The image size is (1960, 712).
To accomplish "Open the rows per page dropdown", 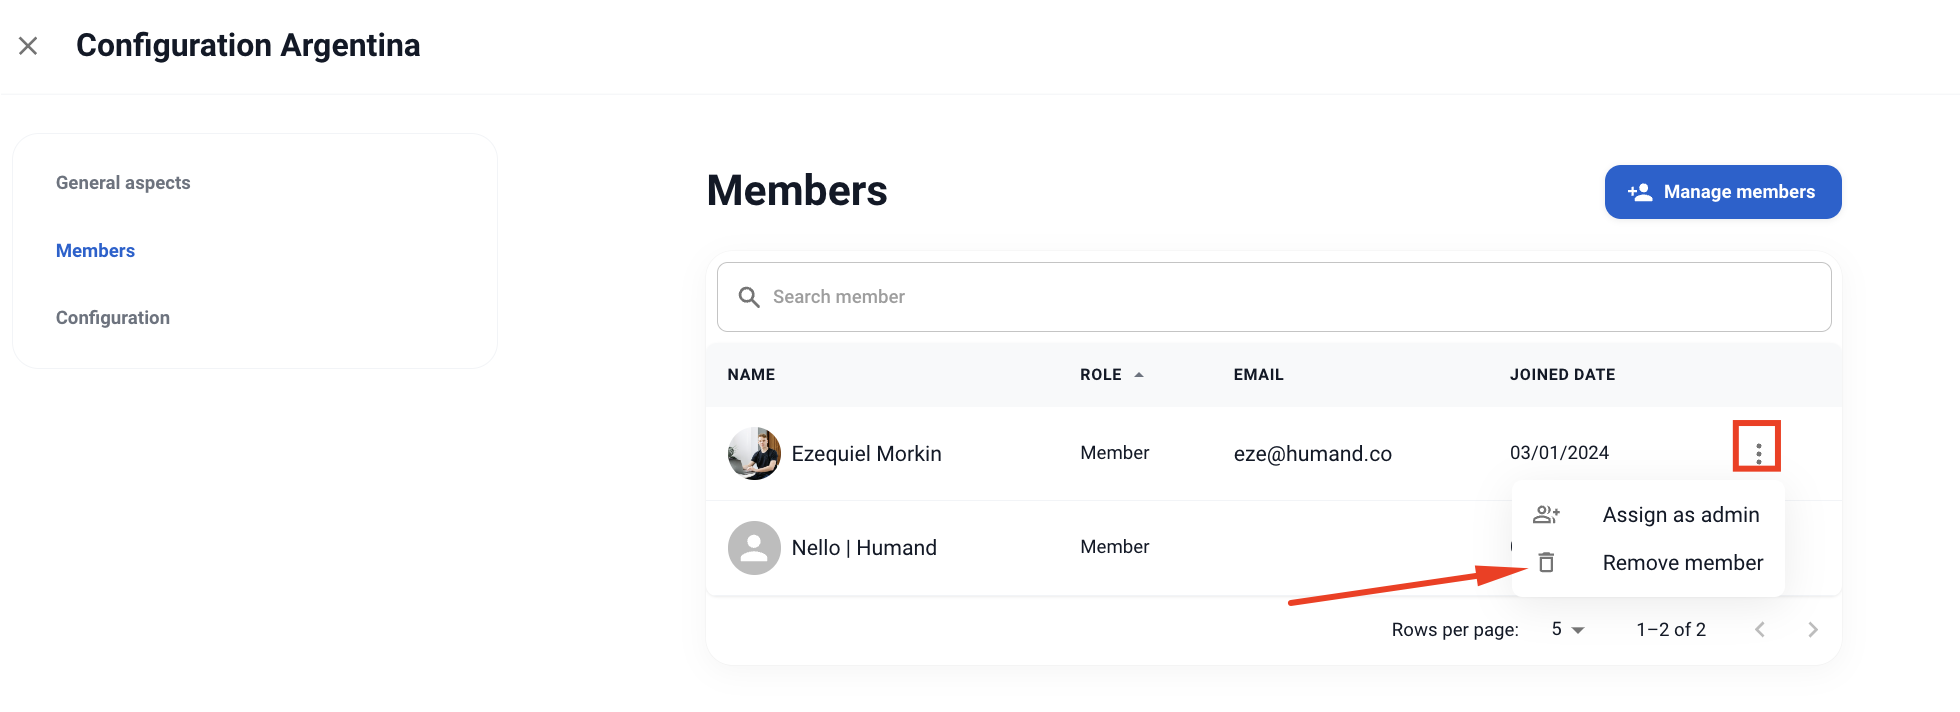I will point(1567,630).
